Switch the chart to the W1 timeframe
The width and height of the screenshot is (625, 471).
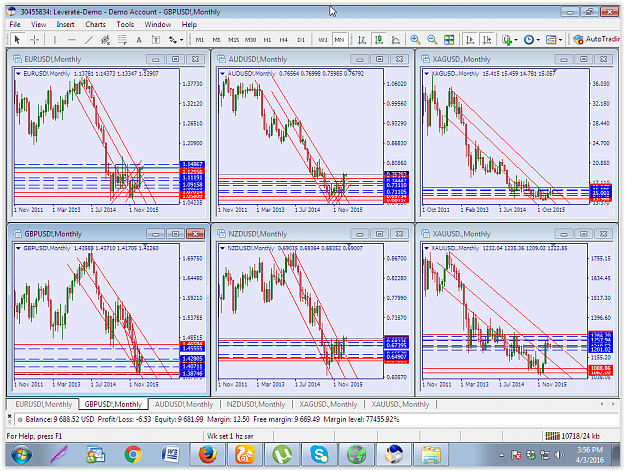click(x=322, y=39)
